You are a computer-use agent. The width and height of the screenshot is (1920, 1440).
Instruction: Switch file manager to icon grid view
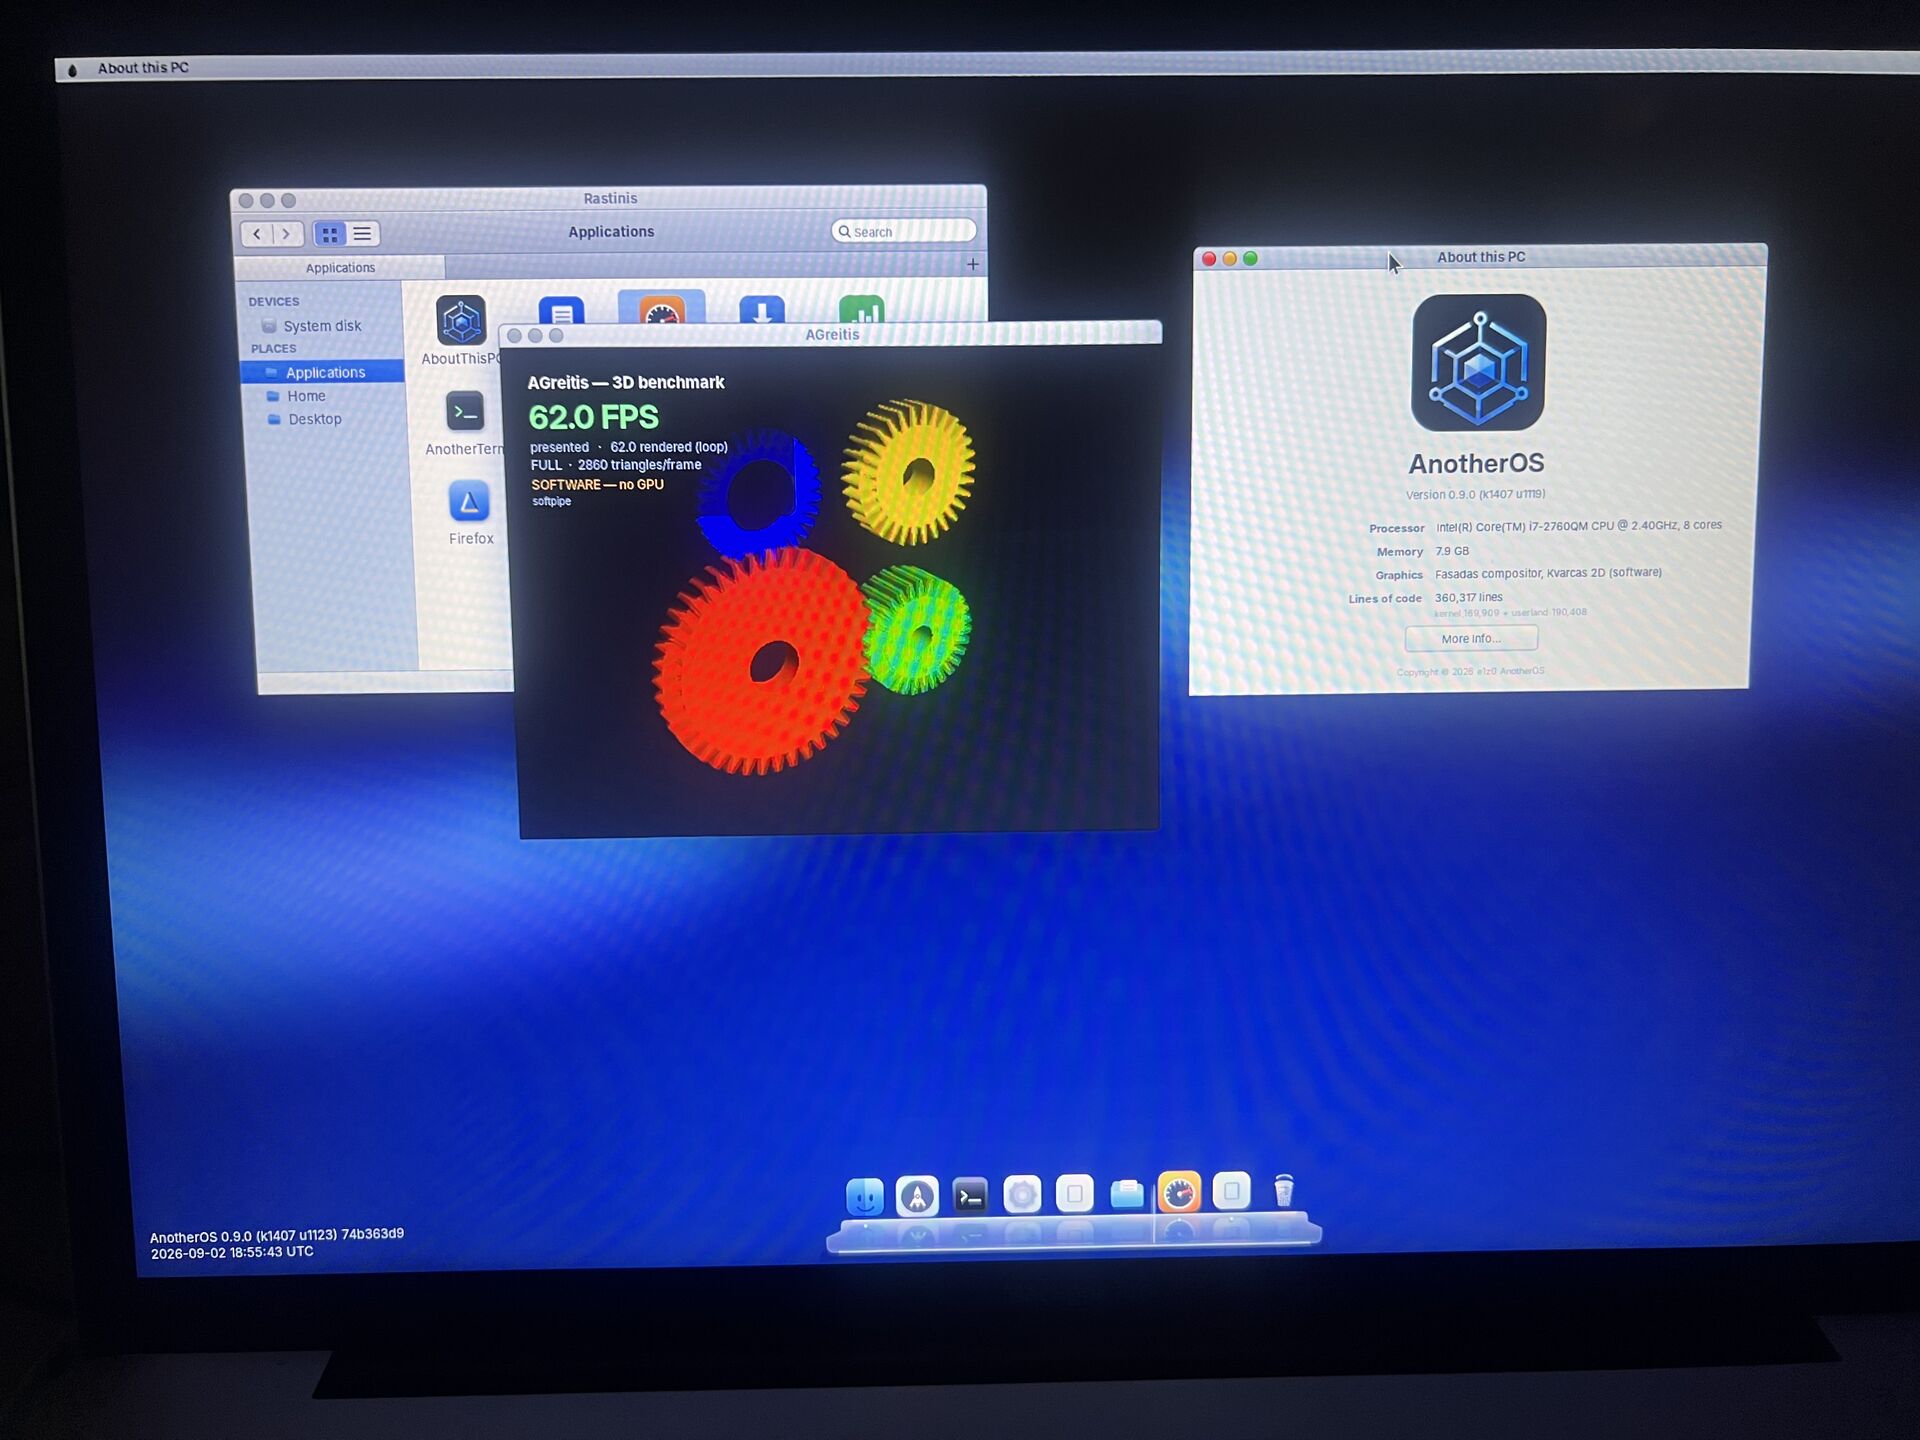(x=329, y=234)
